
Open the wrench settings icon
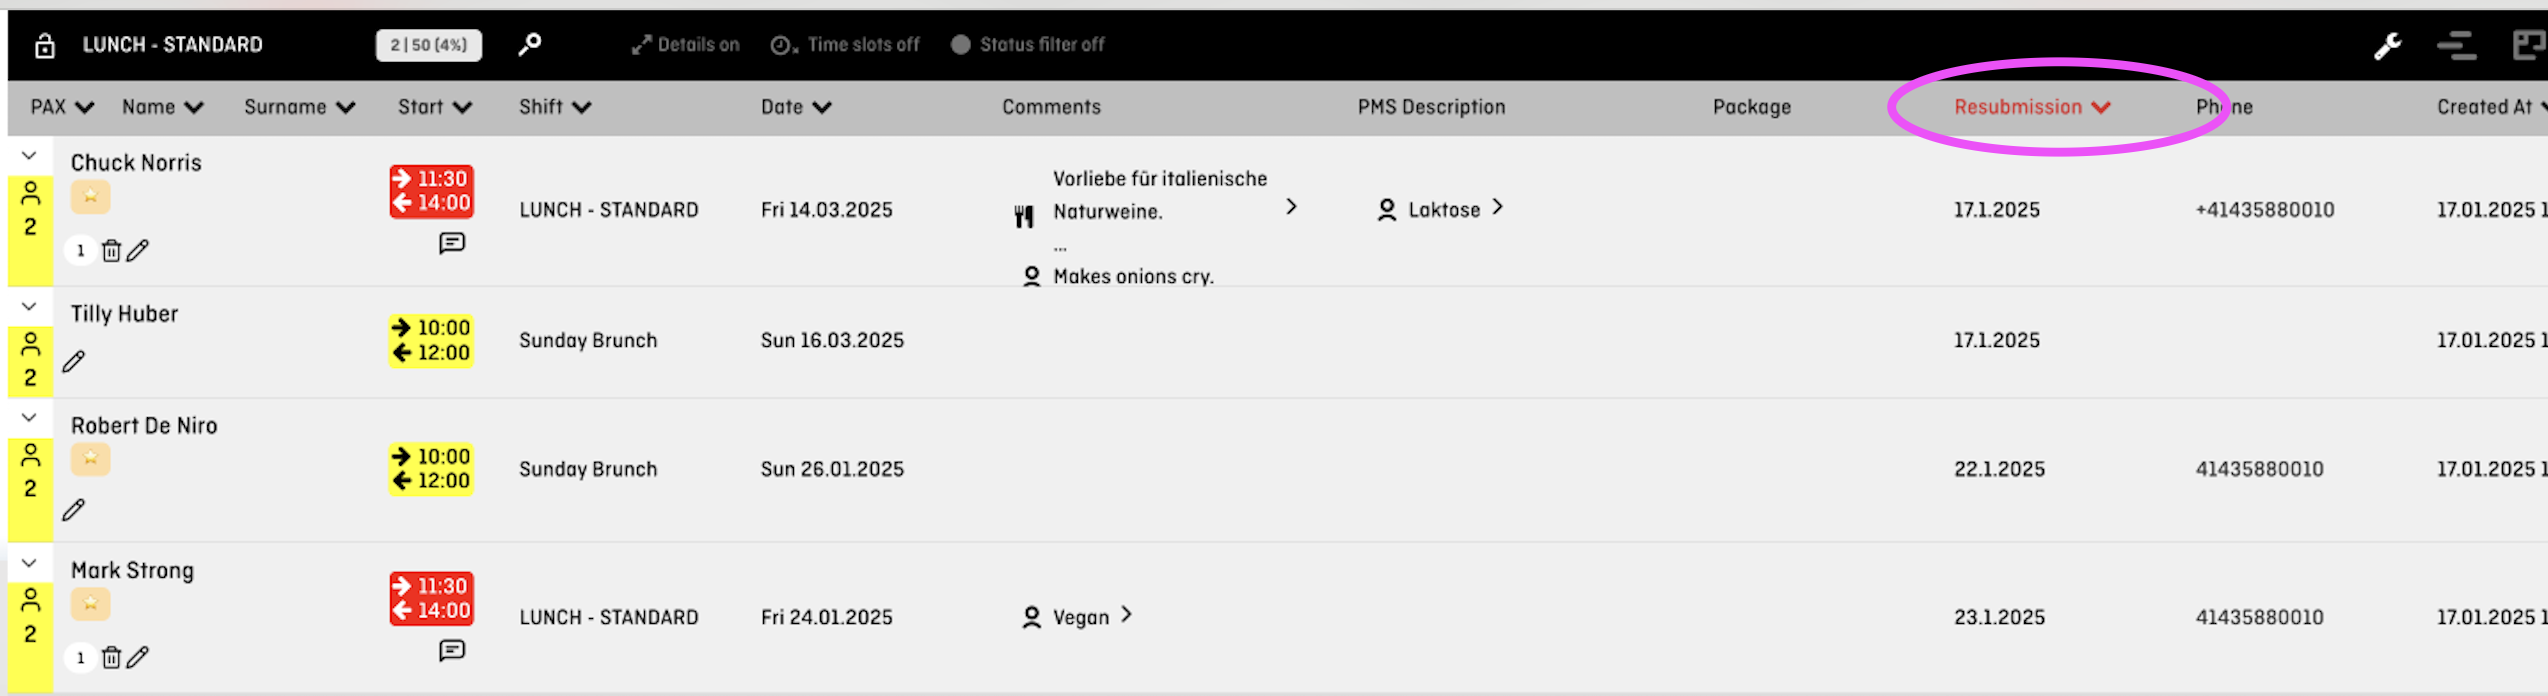pos(2388,45)
